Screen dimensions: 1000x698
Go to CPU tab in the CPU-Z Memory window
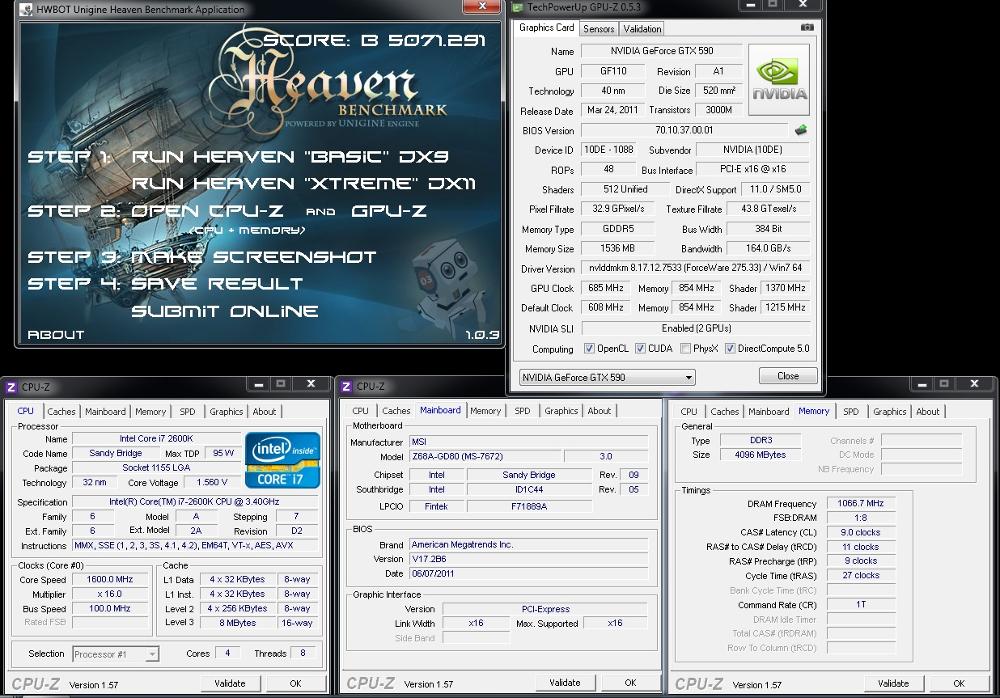[x=689, y=412]
